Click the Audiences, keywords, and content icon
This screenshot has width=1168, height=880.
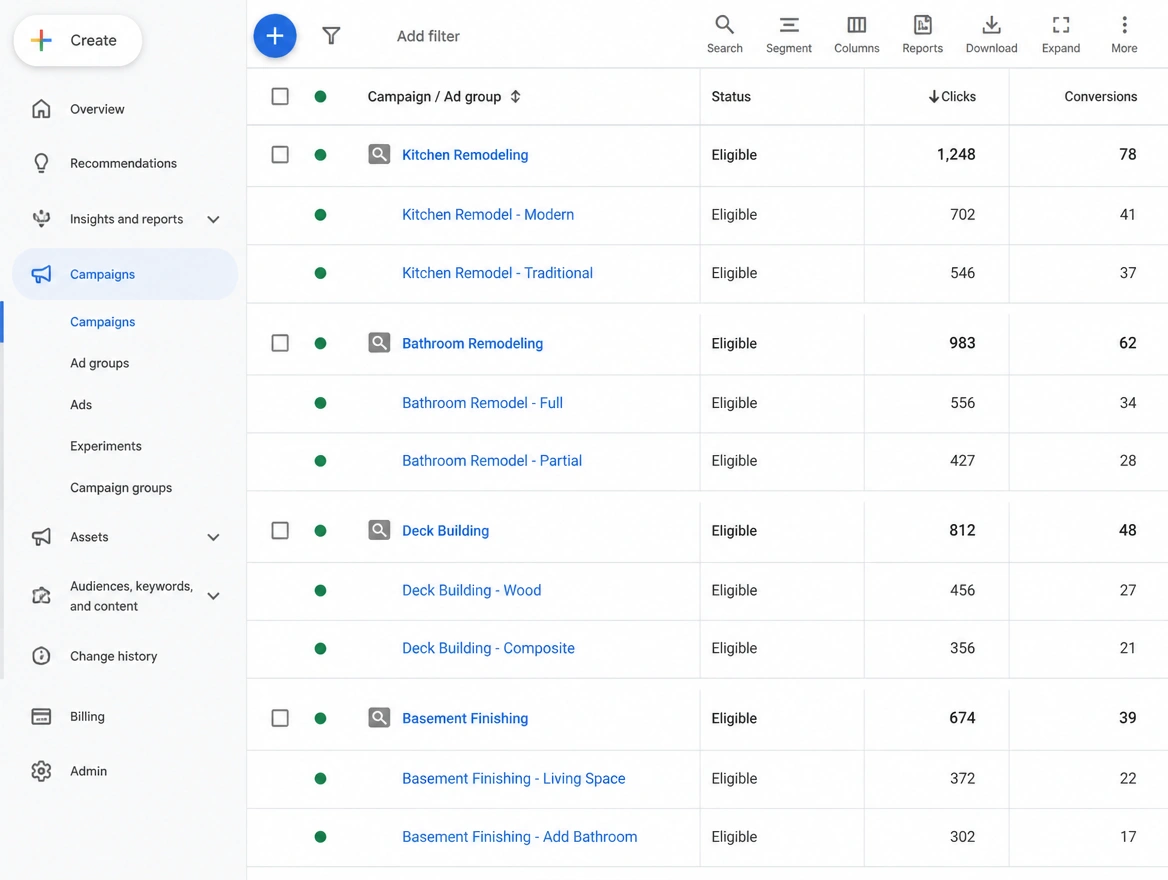(x=41, y=595)
